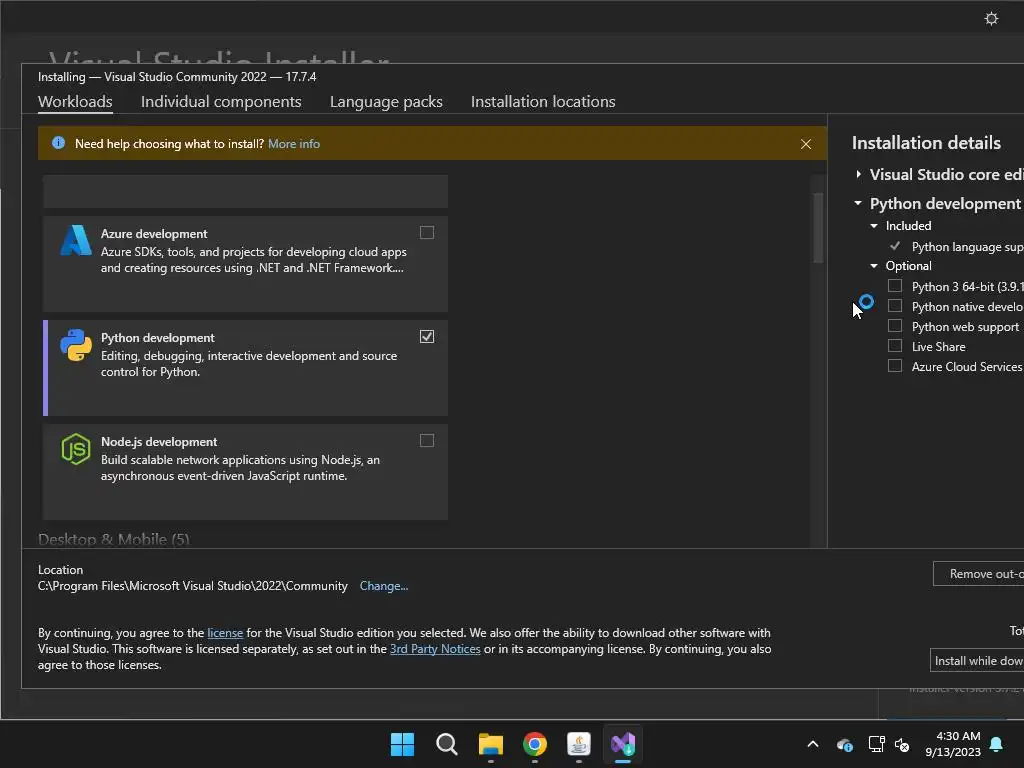This screenshot has width=1024, height=768.
Task: Toggle the theme sun icon at top right
Action: coord(991,18)
